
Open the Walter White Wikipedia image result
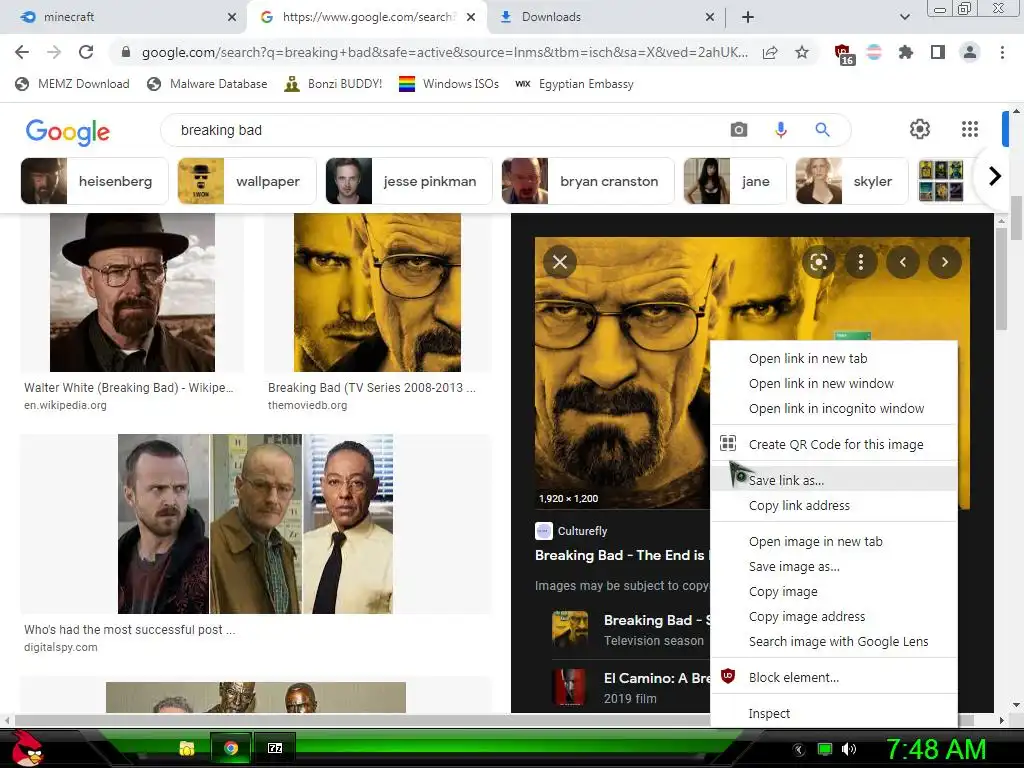[x=133, y=293]
